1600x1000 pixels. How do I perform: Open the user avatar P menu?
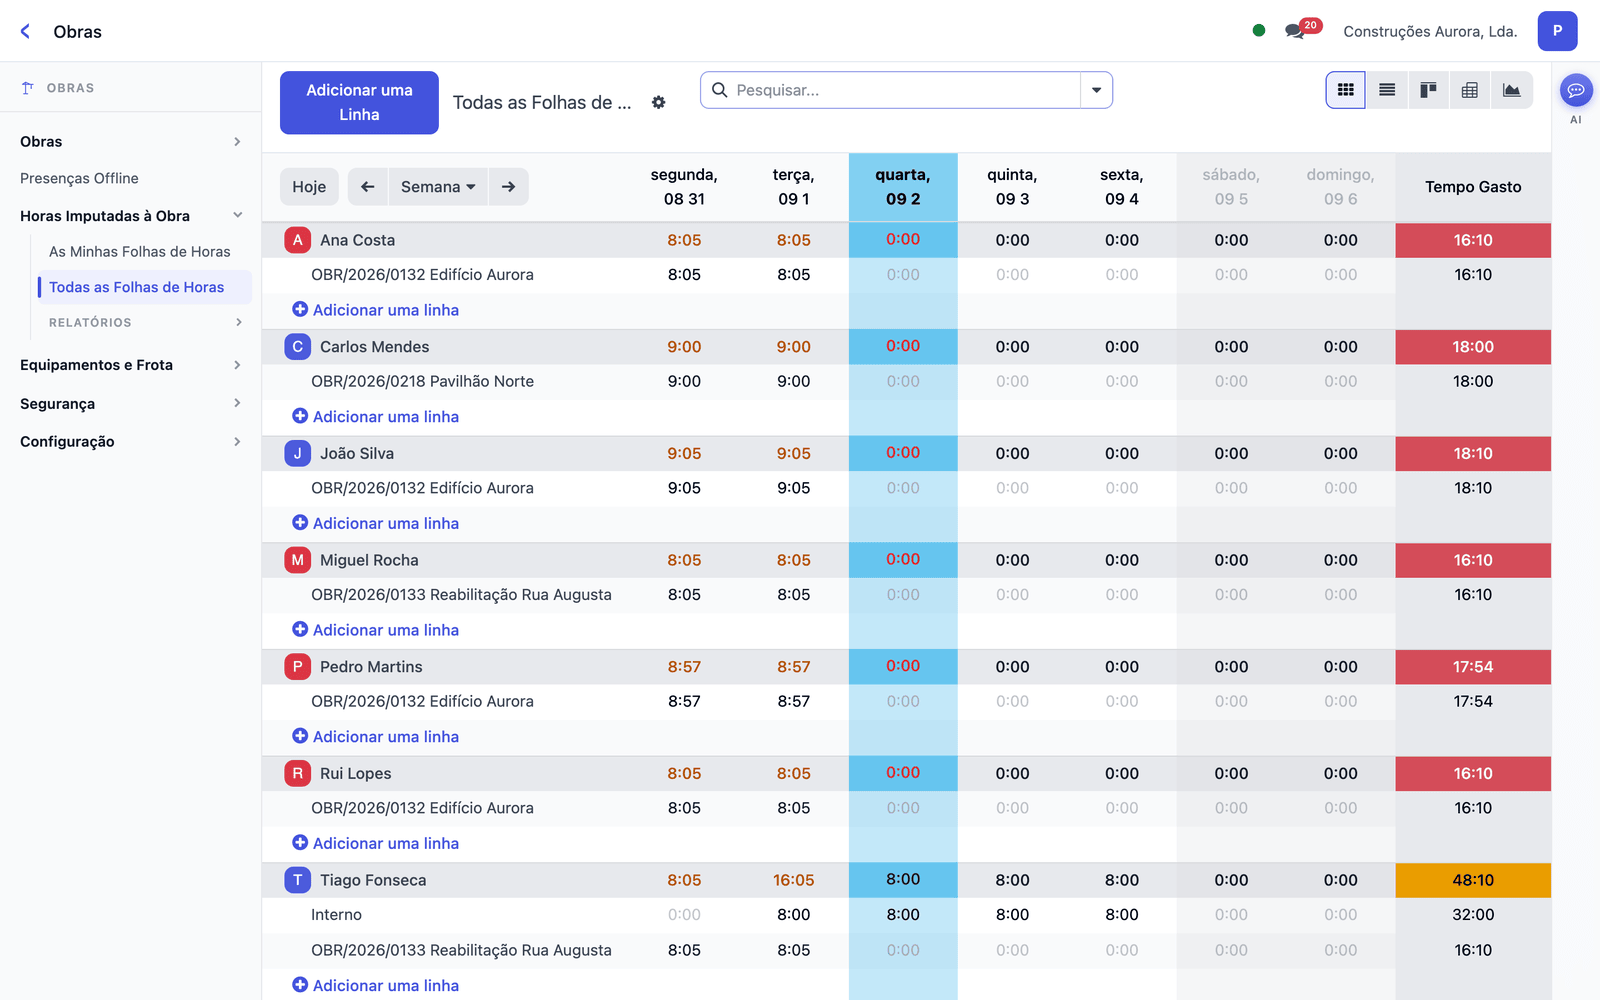[1557, 31]
